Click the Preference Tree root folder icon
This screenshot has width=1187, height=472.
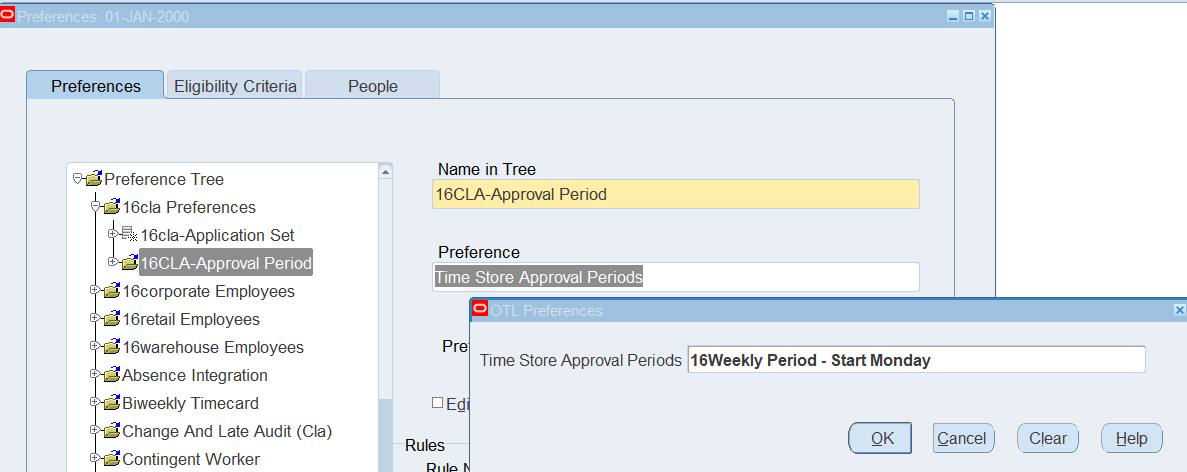93,180
